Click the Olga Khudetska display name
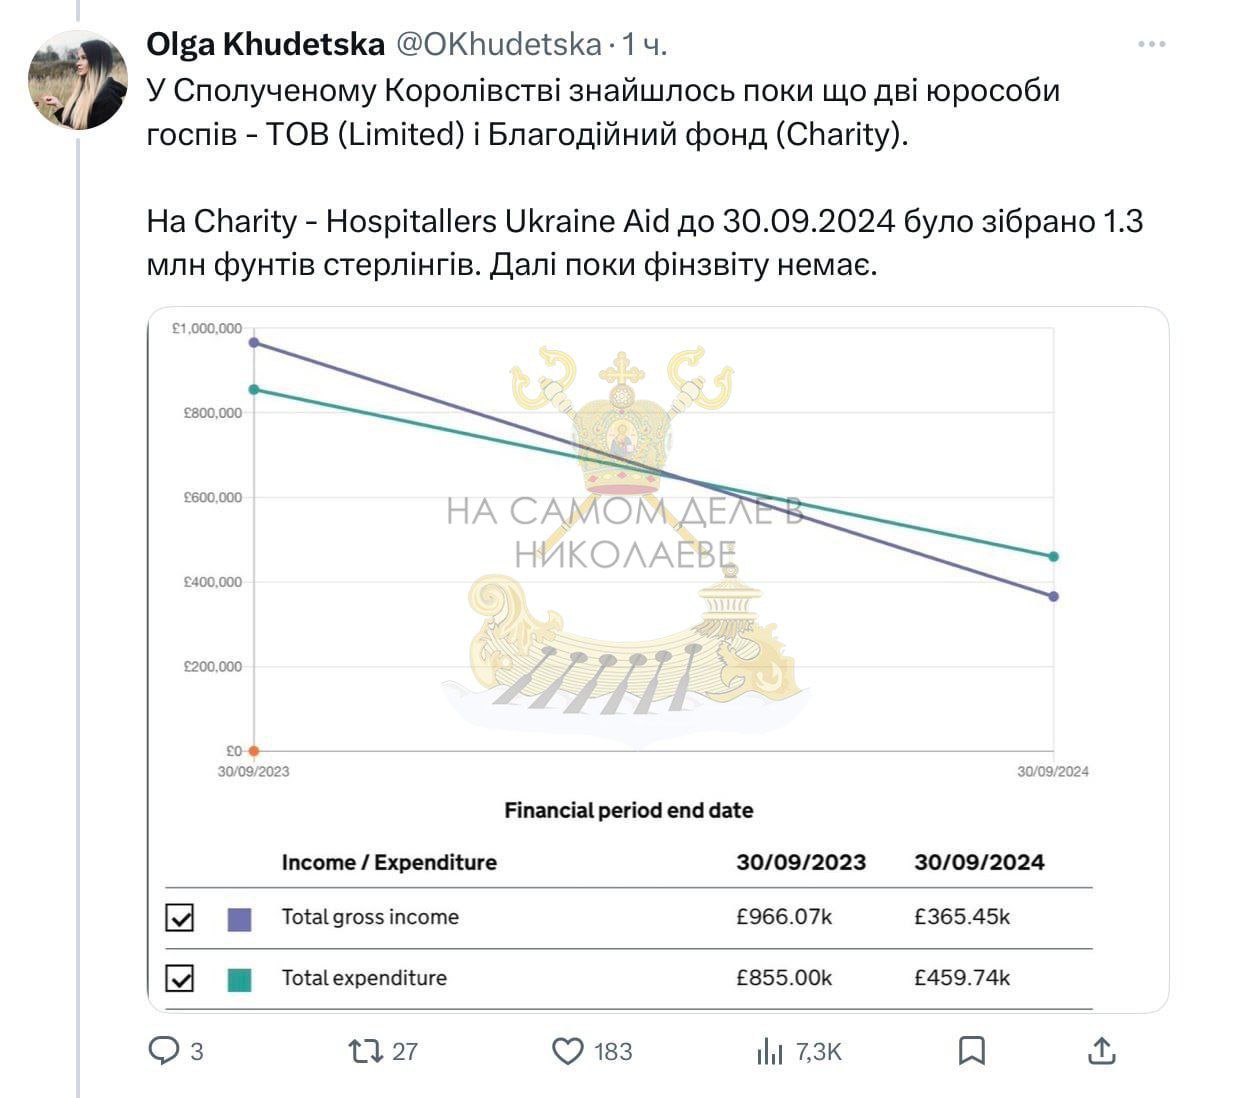Viewport: 1252px width, 1098px height. click(x=265, y=45)
